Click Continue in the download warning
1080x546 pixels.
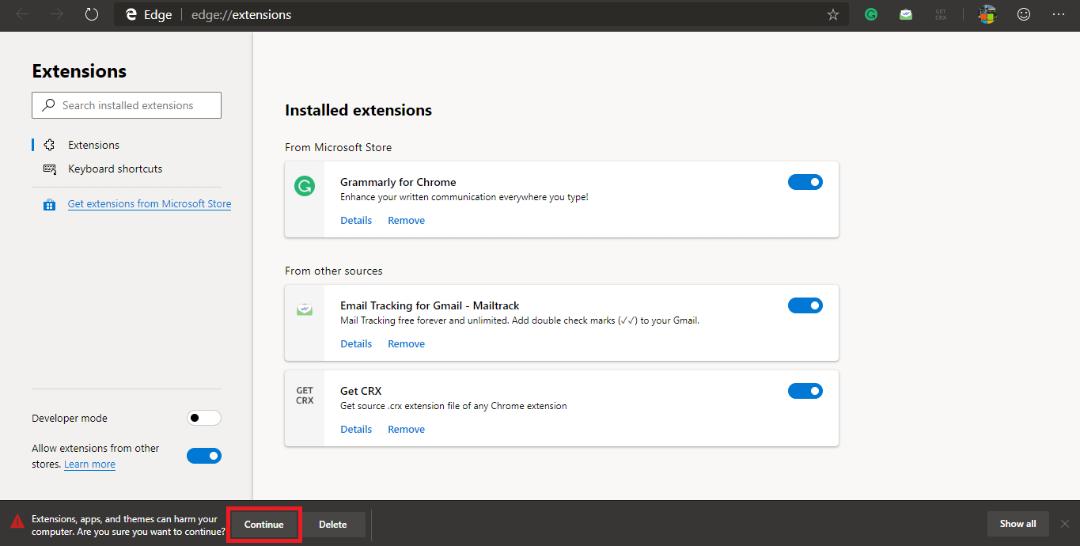tap(264, 524)
